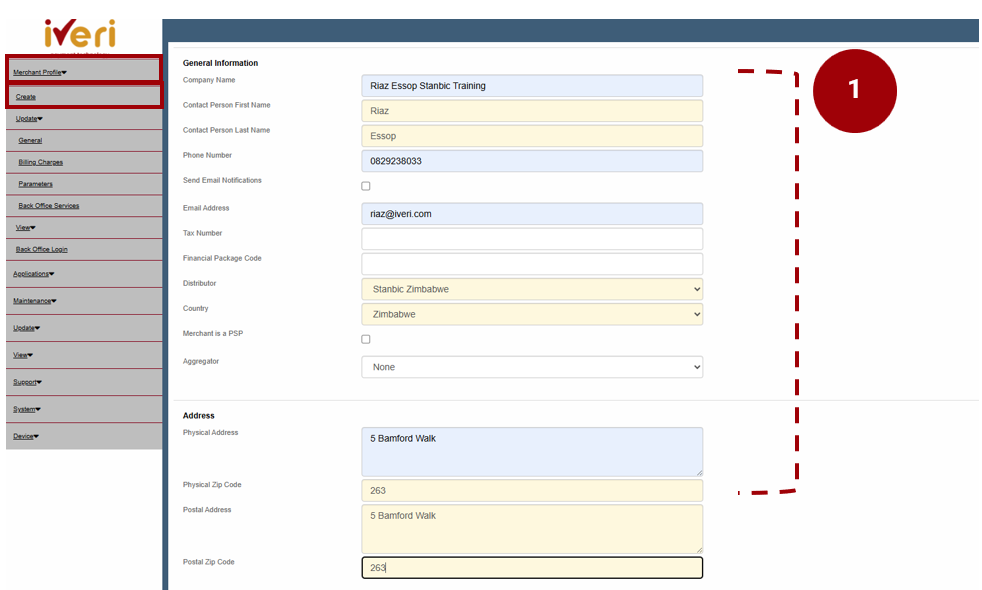Open the Aggregator dropdown
The width and height of the screenshot is (982, 590).
(532, 367)
